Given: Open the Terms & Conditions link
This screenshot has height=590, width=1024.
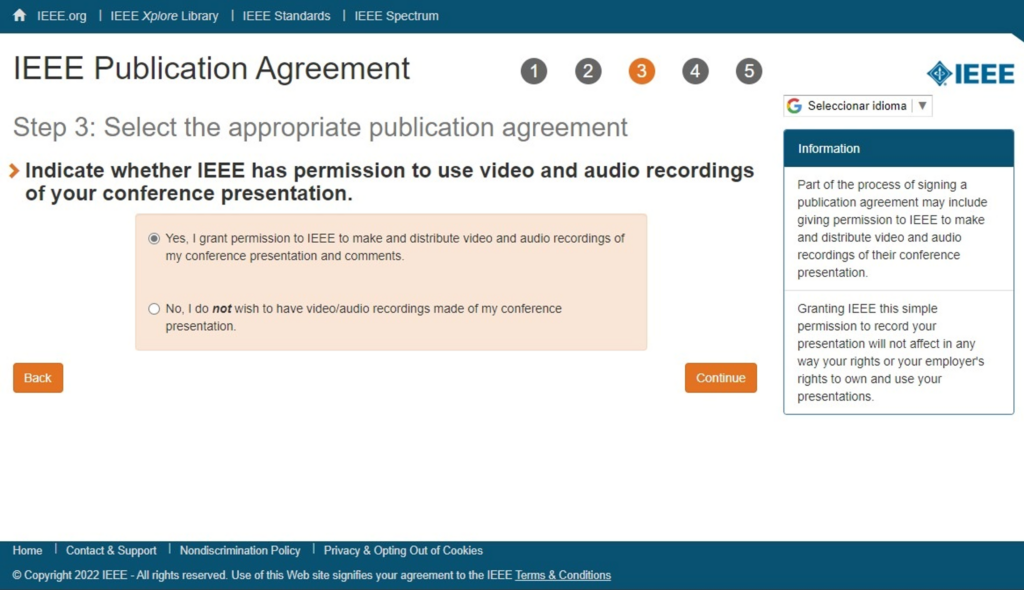Looking at the screenshot, I should coord(563,575).
